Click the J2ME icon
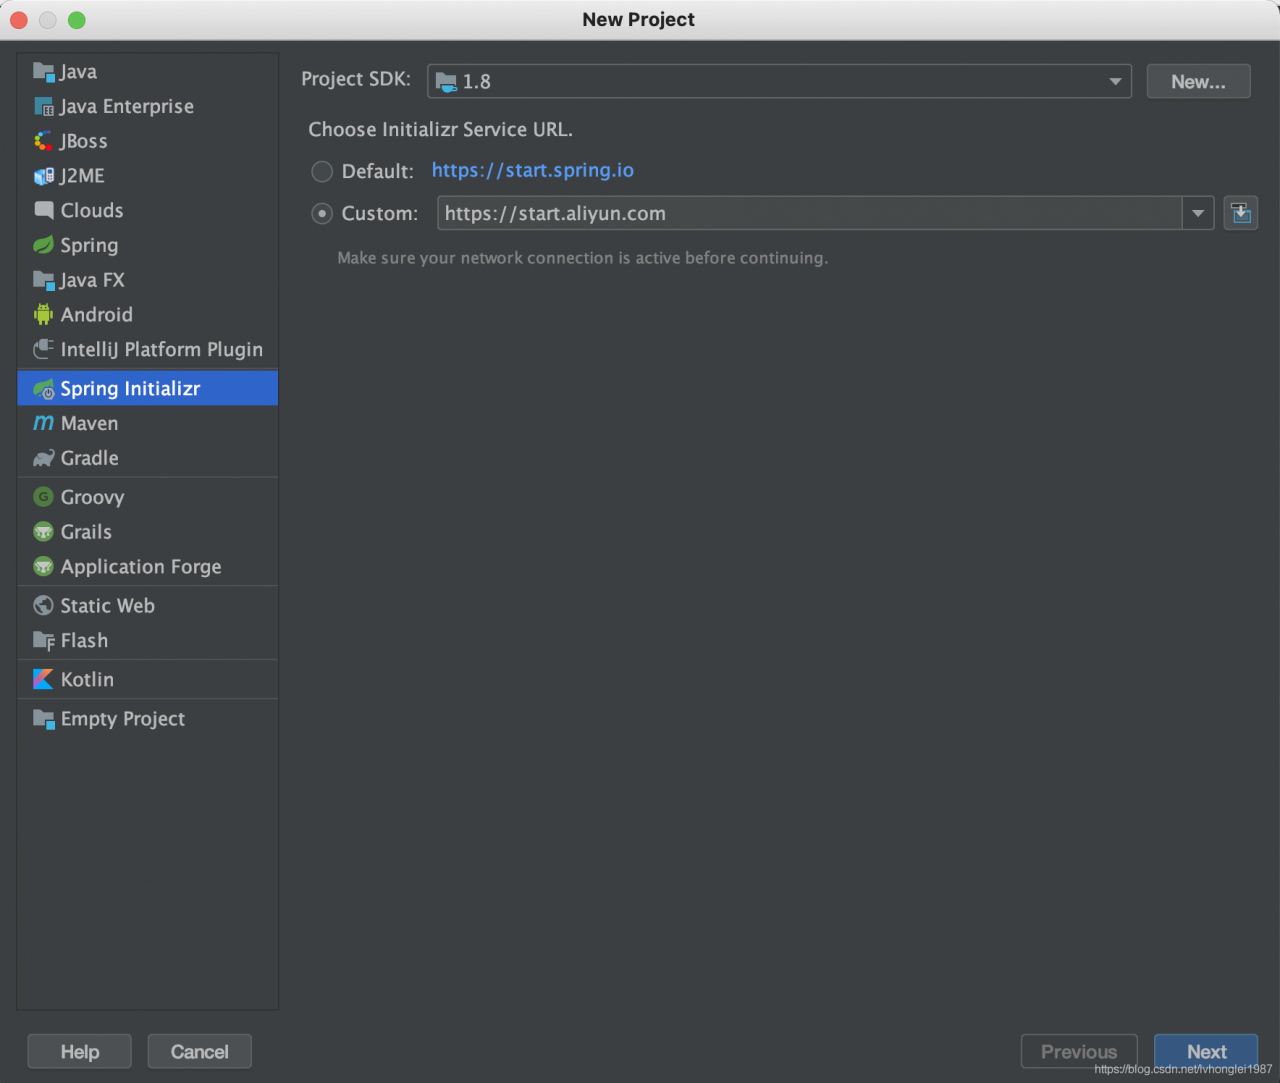1280x1083 pixels. click(x=43, y=176)
